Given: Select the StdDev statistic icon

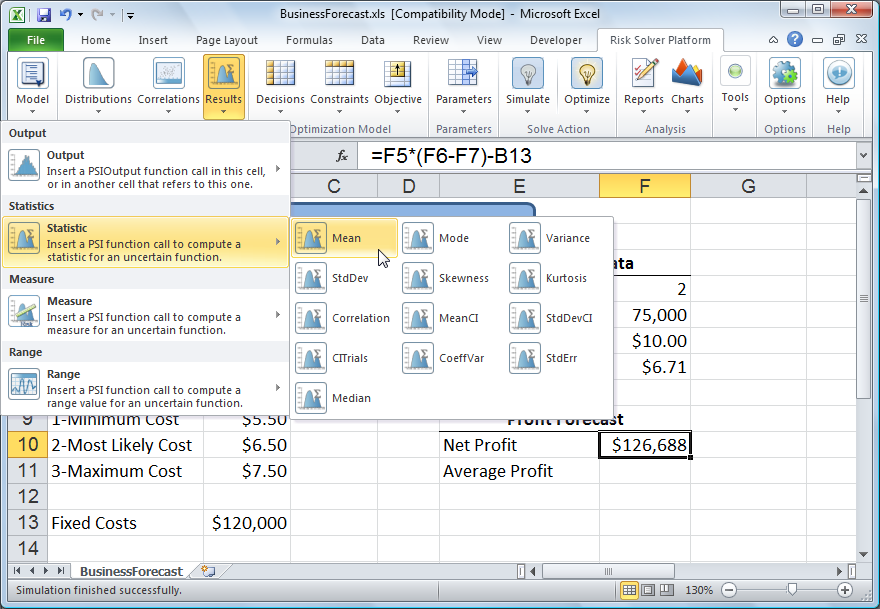Looking at the screenshot, I should coord(312,278).
